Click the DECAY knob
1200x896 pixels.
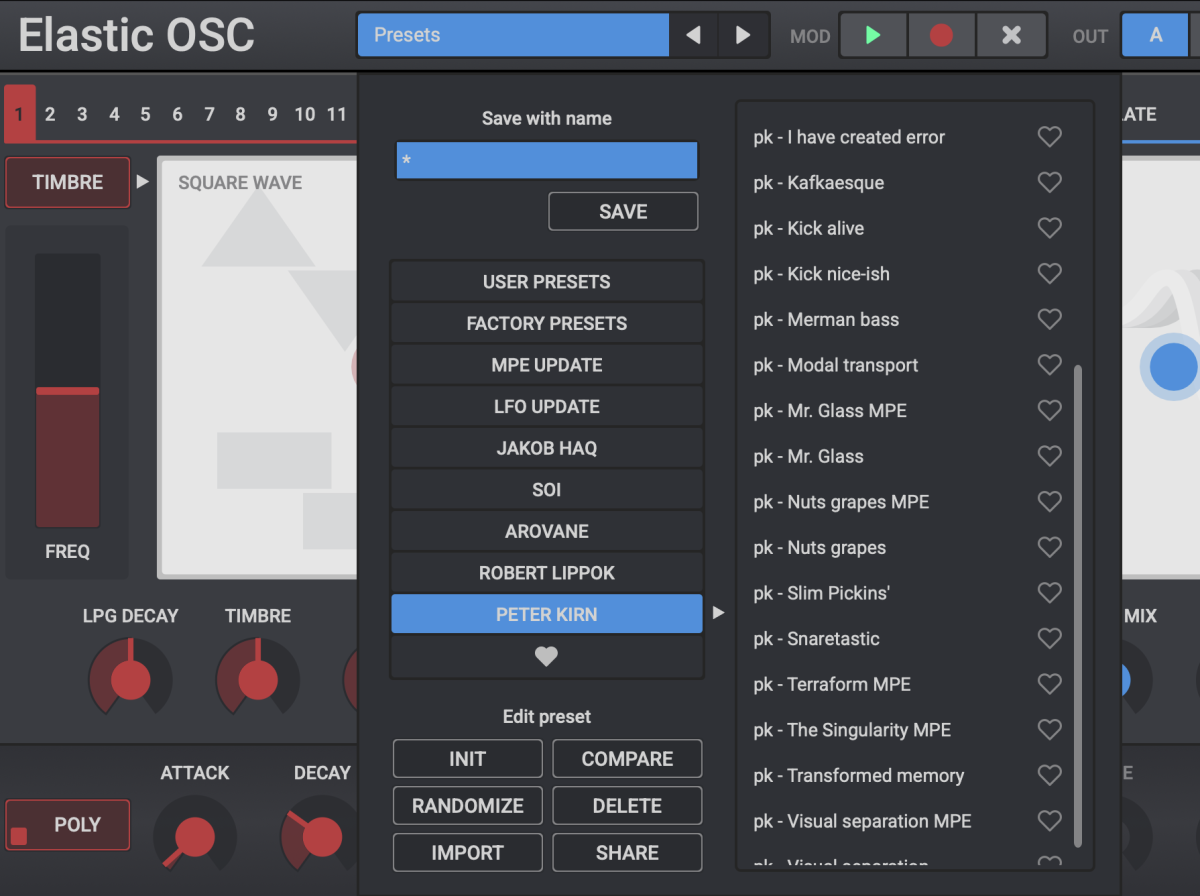click(x=321, y=836)
